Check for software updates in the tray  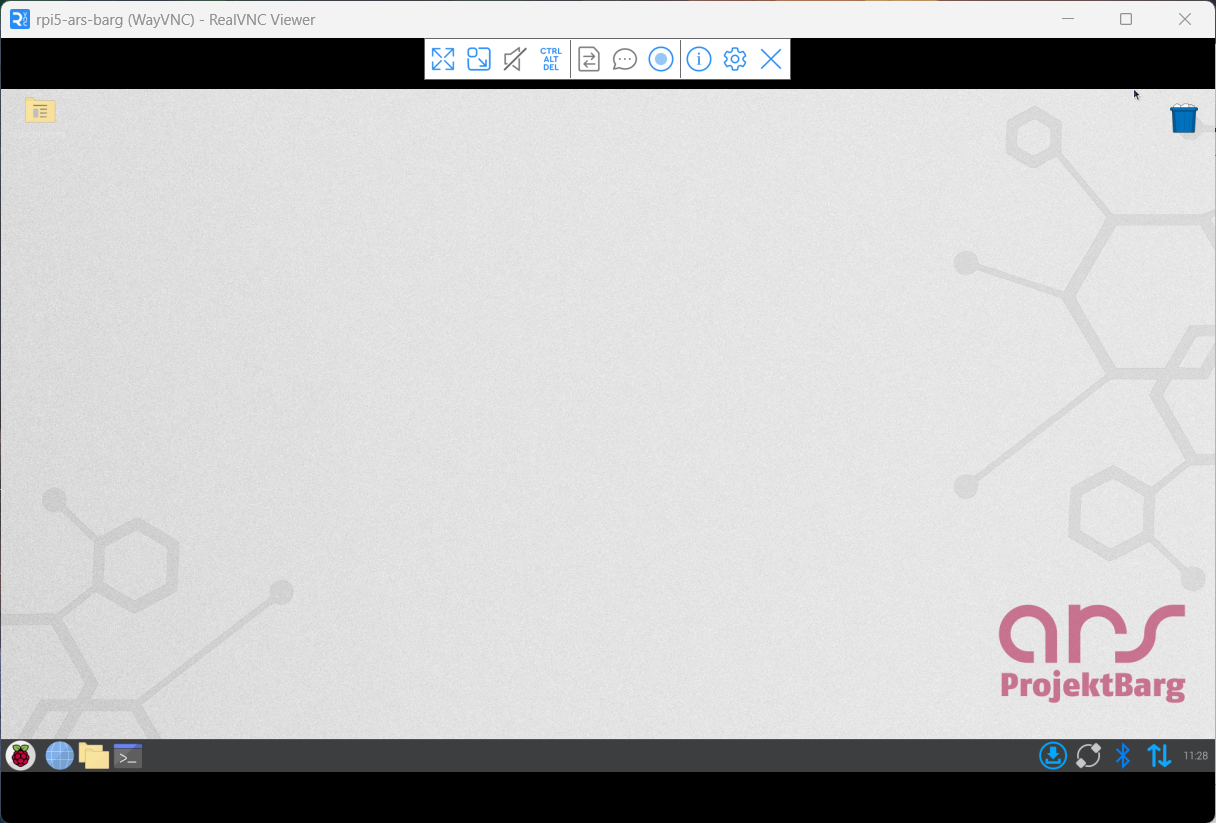(1053, 756)
